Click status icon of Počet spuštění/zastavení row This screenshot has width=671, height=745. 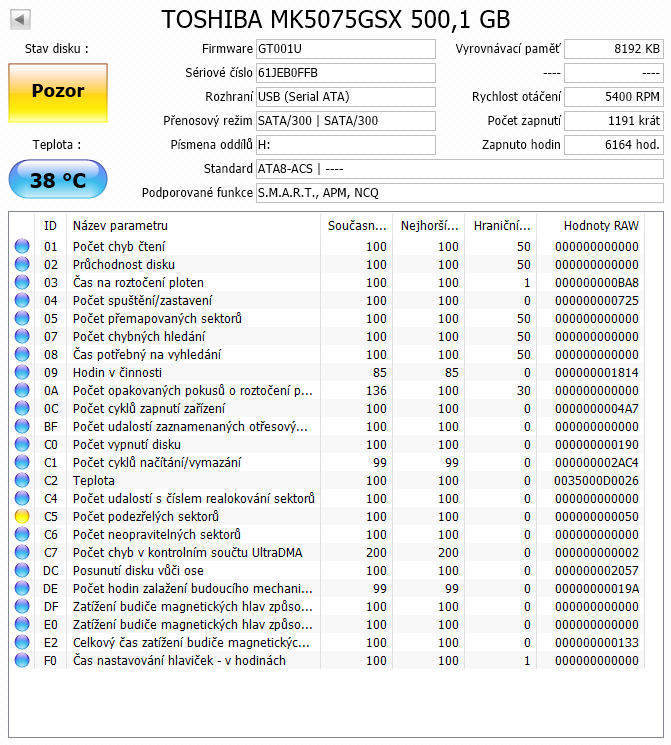[22, 300]
